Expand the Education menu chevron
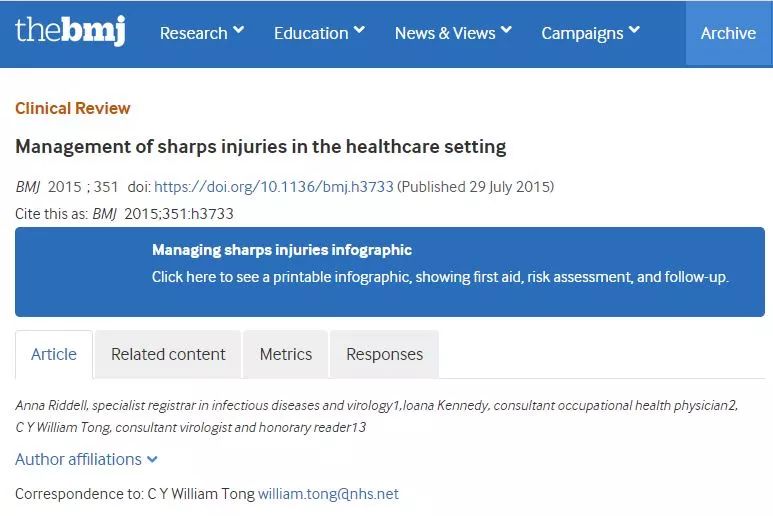This screenshot has width=773, height=516. 359,31
